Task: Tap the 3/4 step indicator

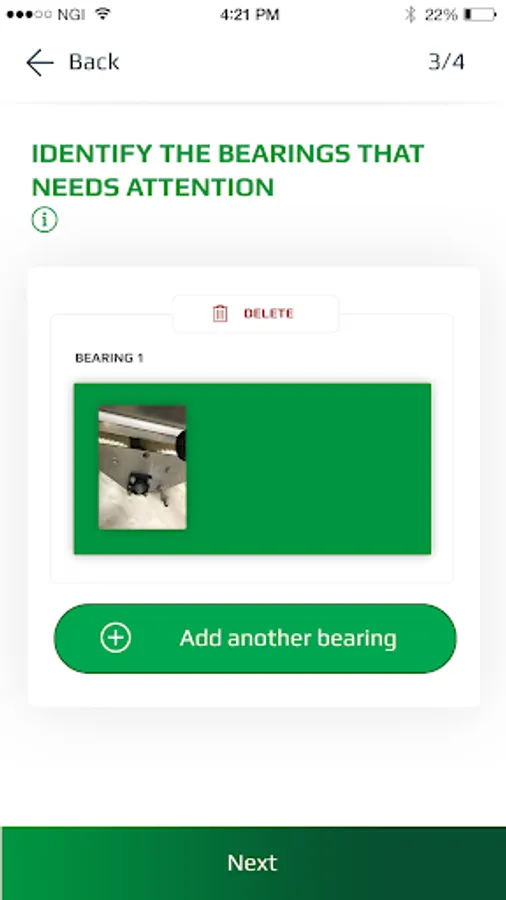Action: [x=446, y=61]
